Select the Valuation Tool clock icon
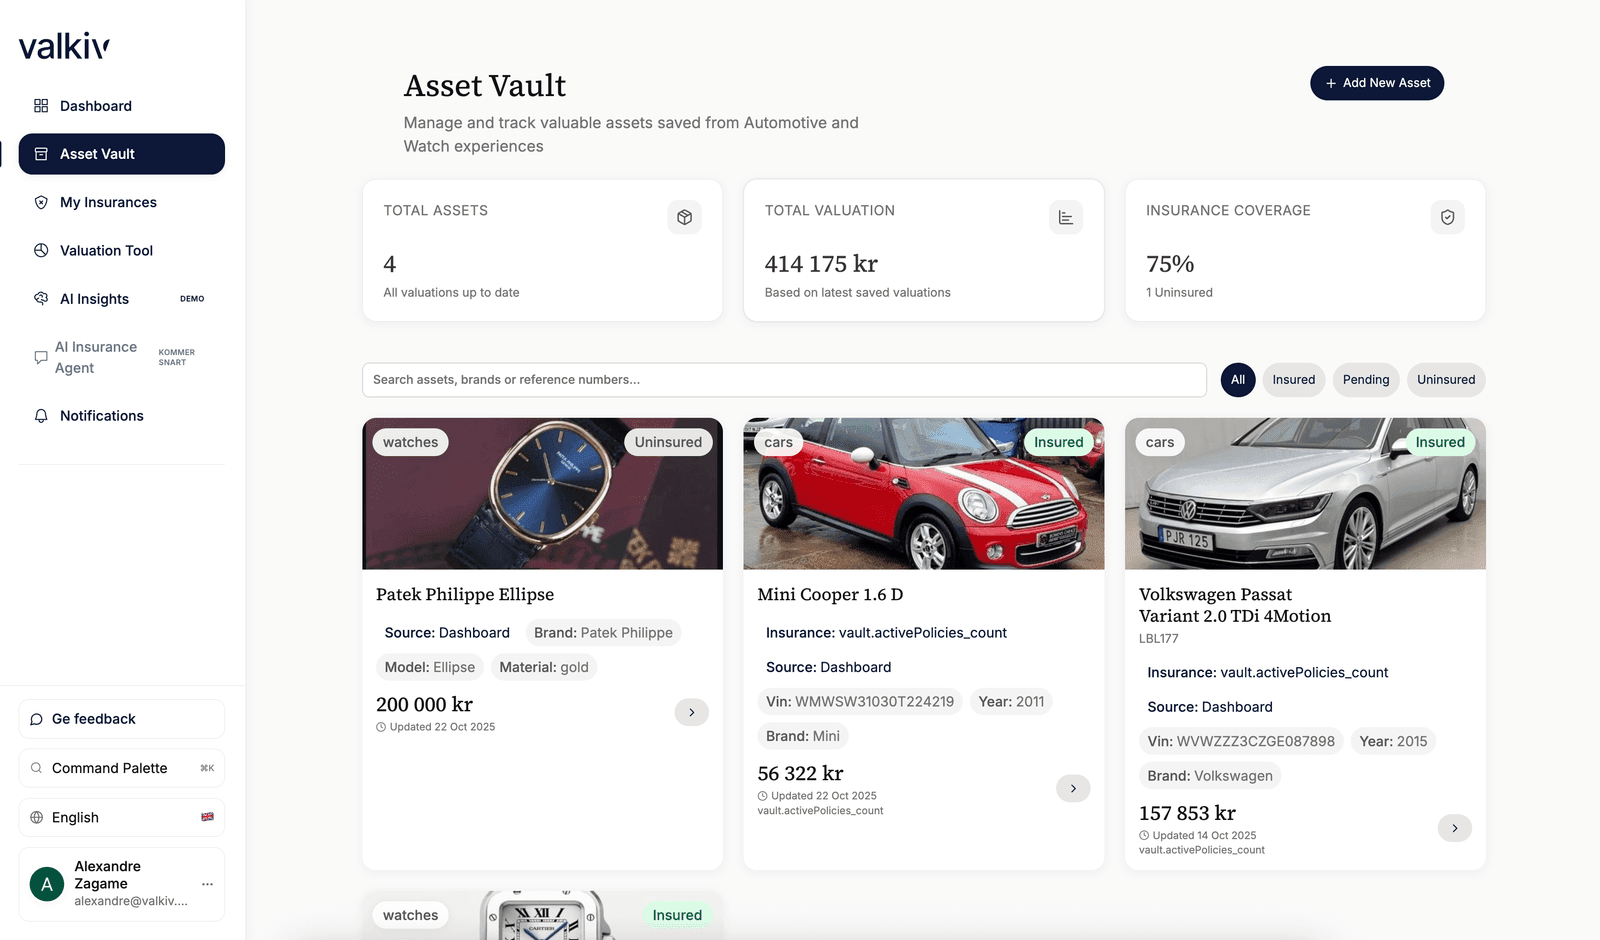Viewport: 1600px width, 940px height. (x=40, y=250)
